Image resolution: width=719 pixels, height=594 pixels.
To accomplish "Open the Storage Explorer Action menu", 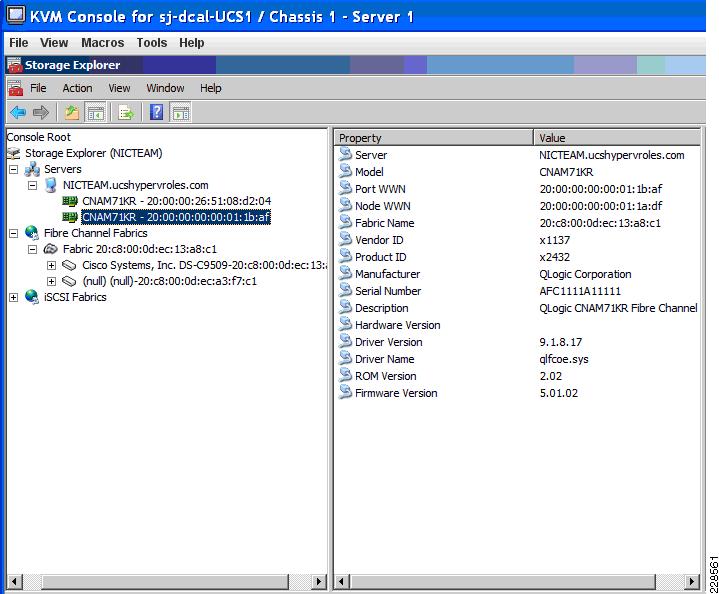I will [x=77, y=88].
